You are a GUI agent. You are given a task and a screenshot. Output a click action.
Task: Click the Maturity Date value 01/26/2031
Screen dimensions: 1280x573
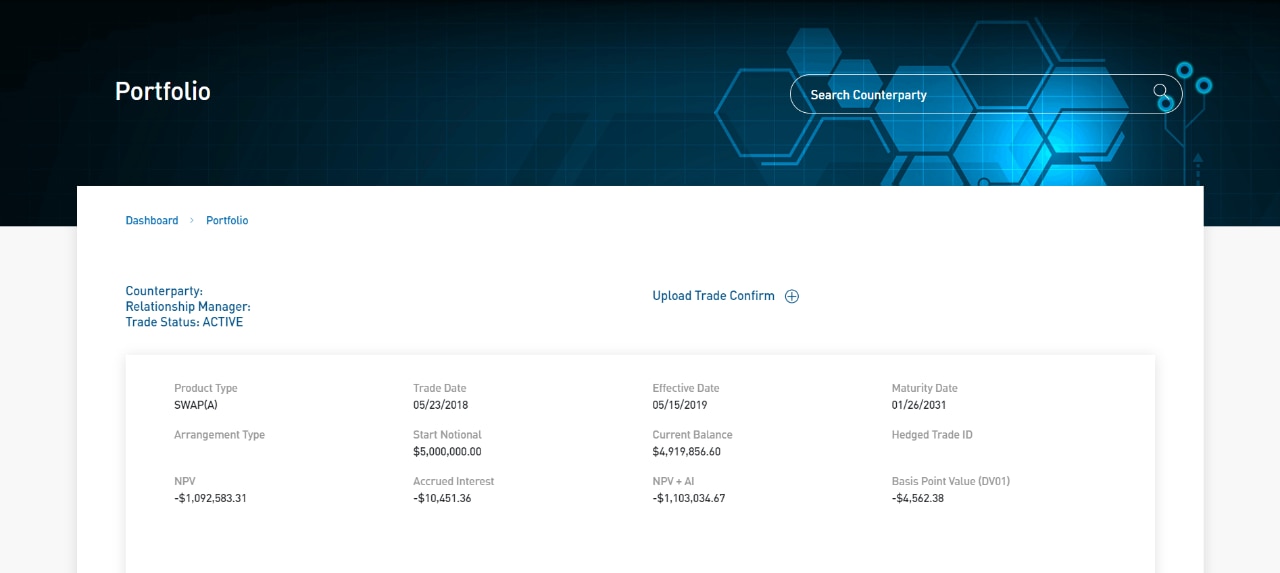(x=919, y=406)
